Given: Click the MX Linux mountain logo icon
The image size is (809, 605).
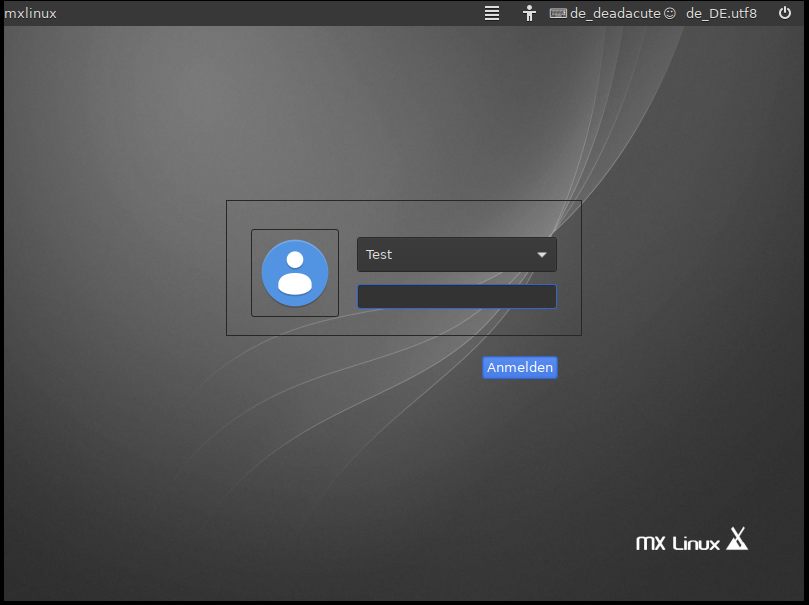Looking at the screenshot, I should (x=738, y=540).
